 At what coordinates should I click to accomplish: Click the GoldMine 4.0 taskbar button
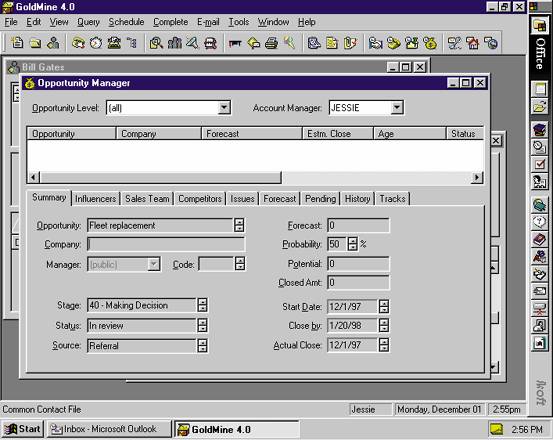pos(236,429)
